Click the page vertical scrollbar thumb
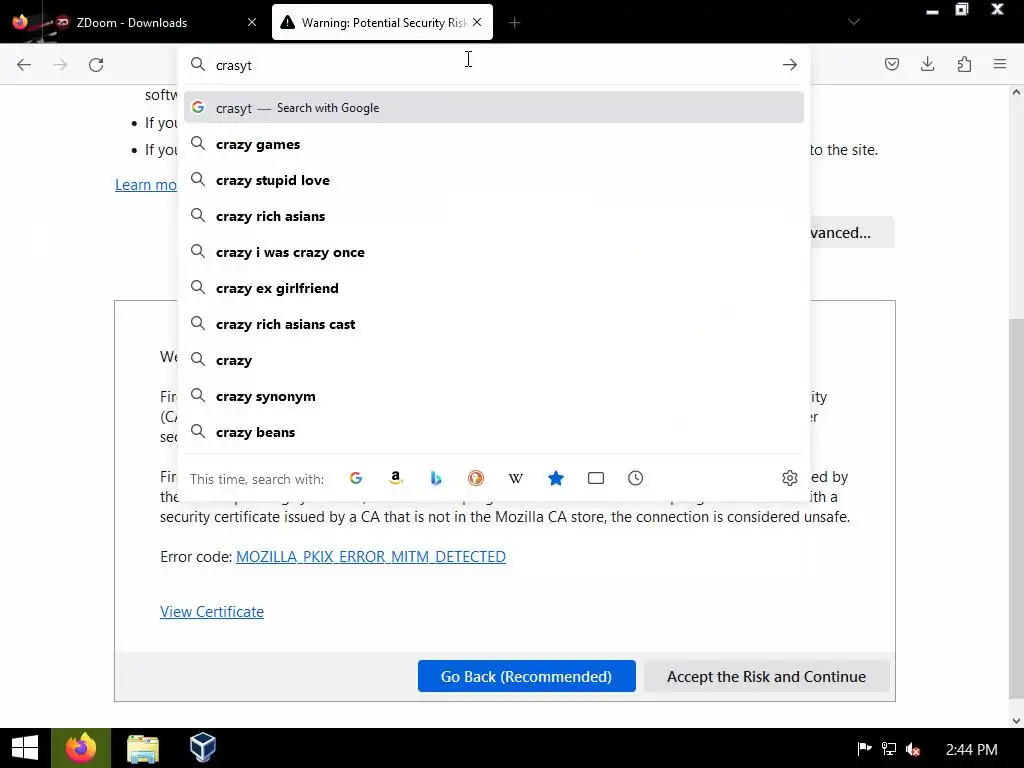The width and height of the screenshot is (1024, 768). click(1016, 509)
